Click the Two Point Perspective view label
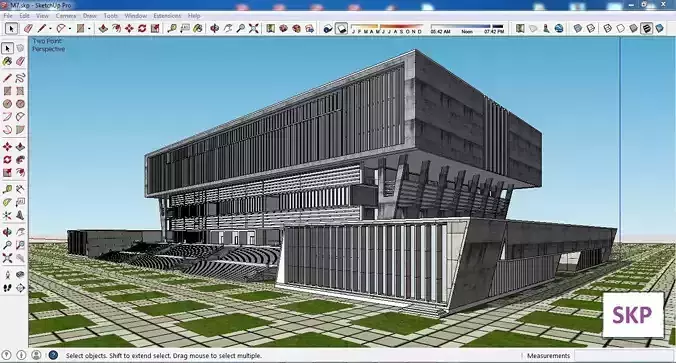This screenshot has height=363, width=676. [x=48, y=45]
